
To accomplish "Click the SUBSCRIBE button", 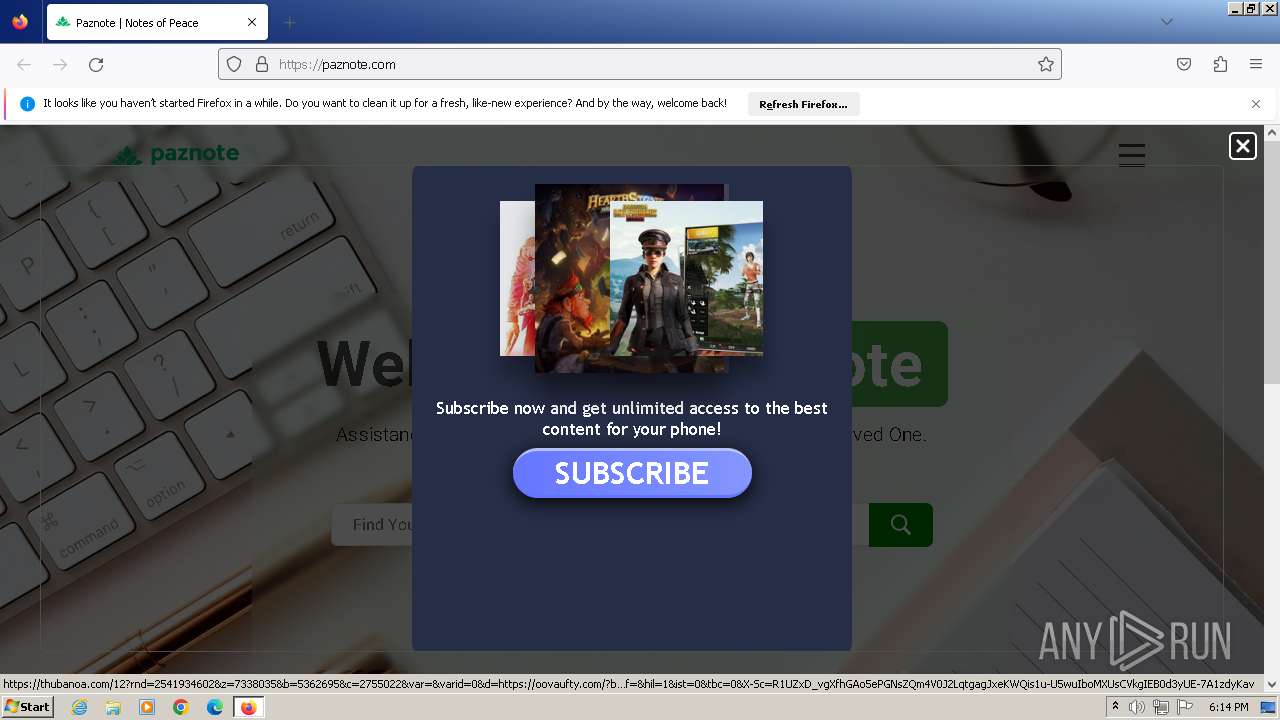I will (632, 473).
